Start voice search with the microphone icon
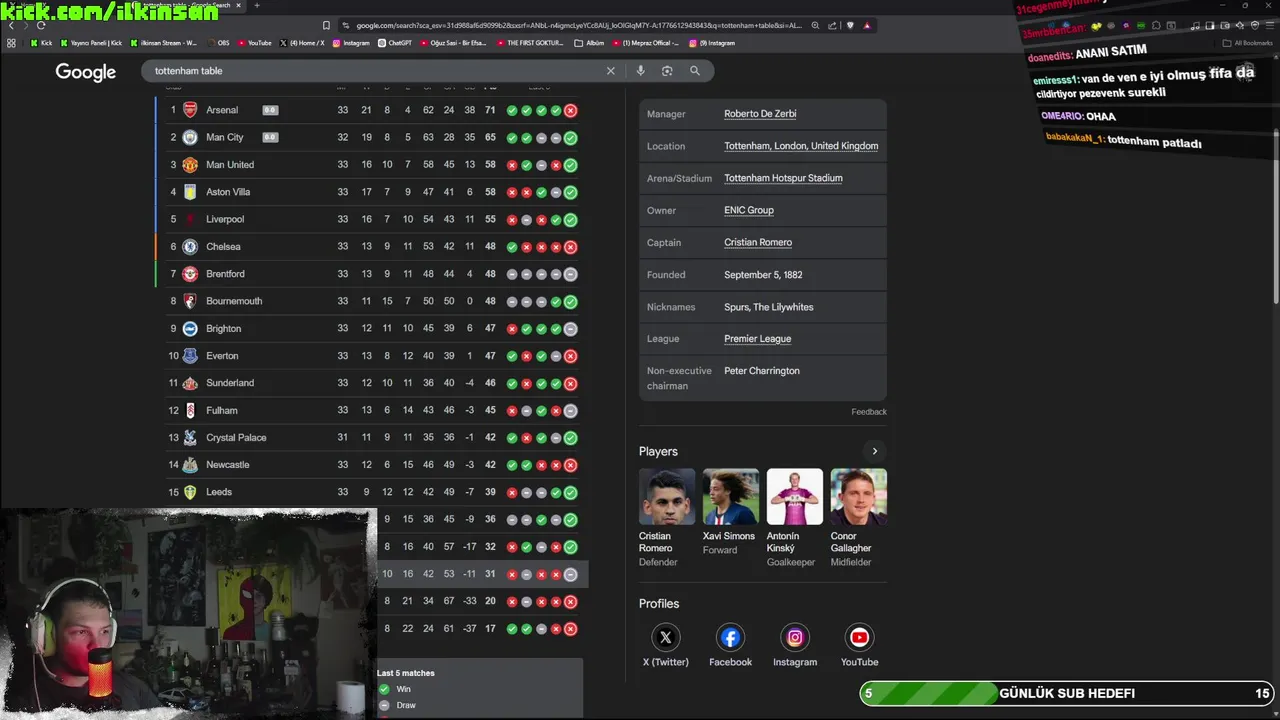The width and height of the screenshot is (1280, 720). pos(640,71)
